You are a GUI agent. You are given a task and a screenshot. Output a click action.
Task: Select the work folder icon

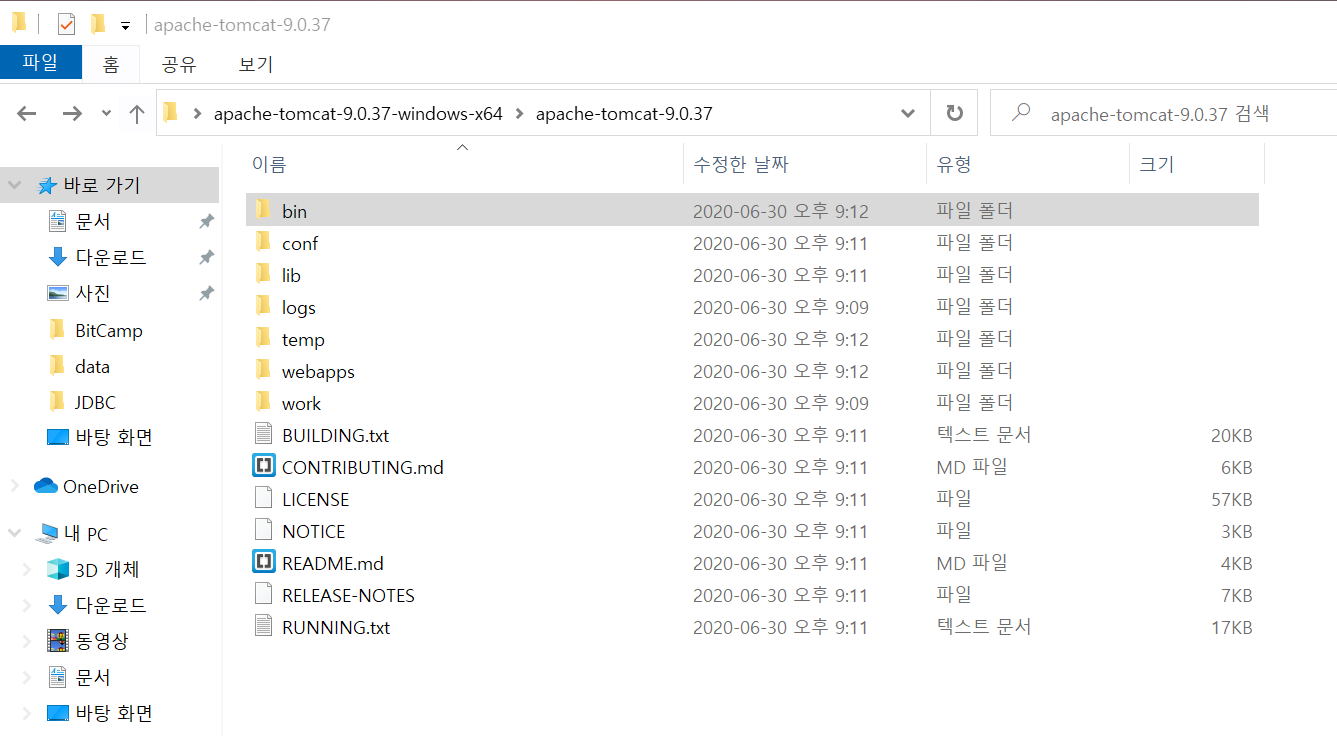[x=263, y=402]
